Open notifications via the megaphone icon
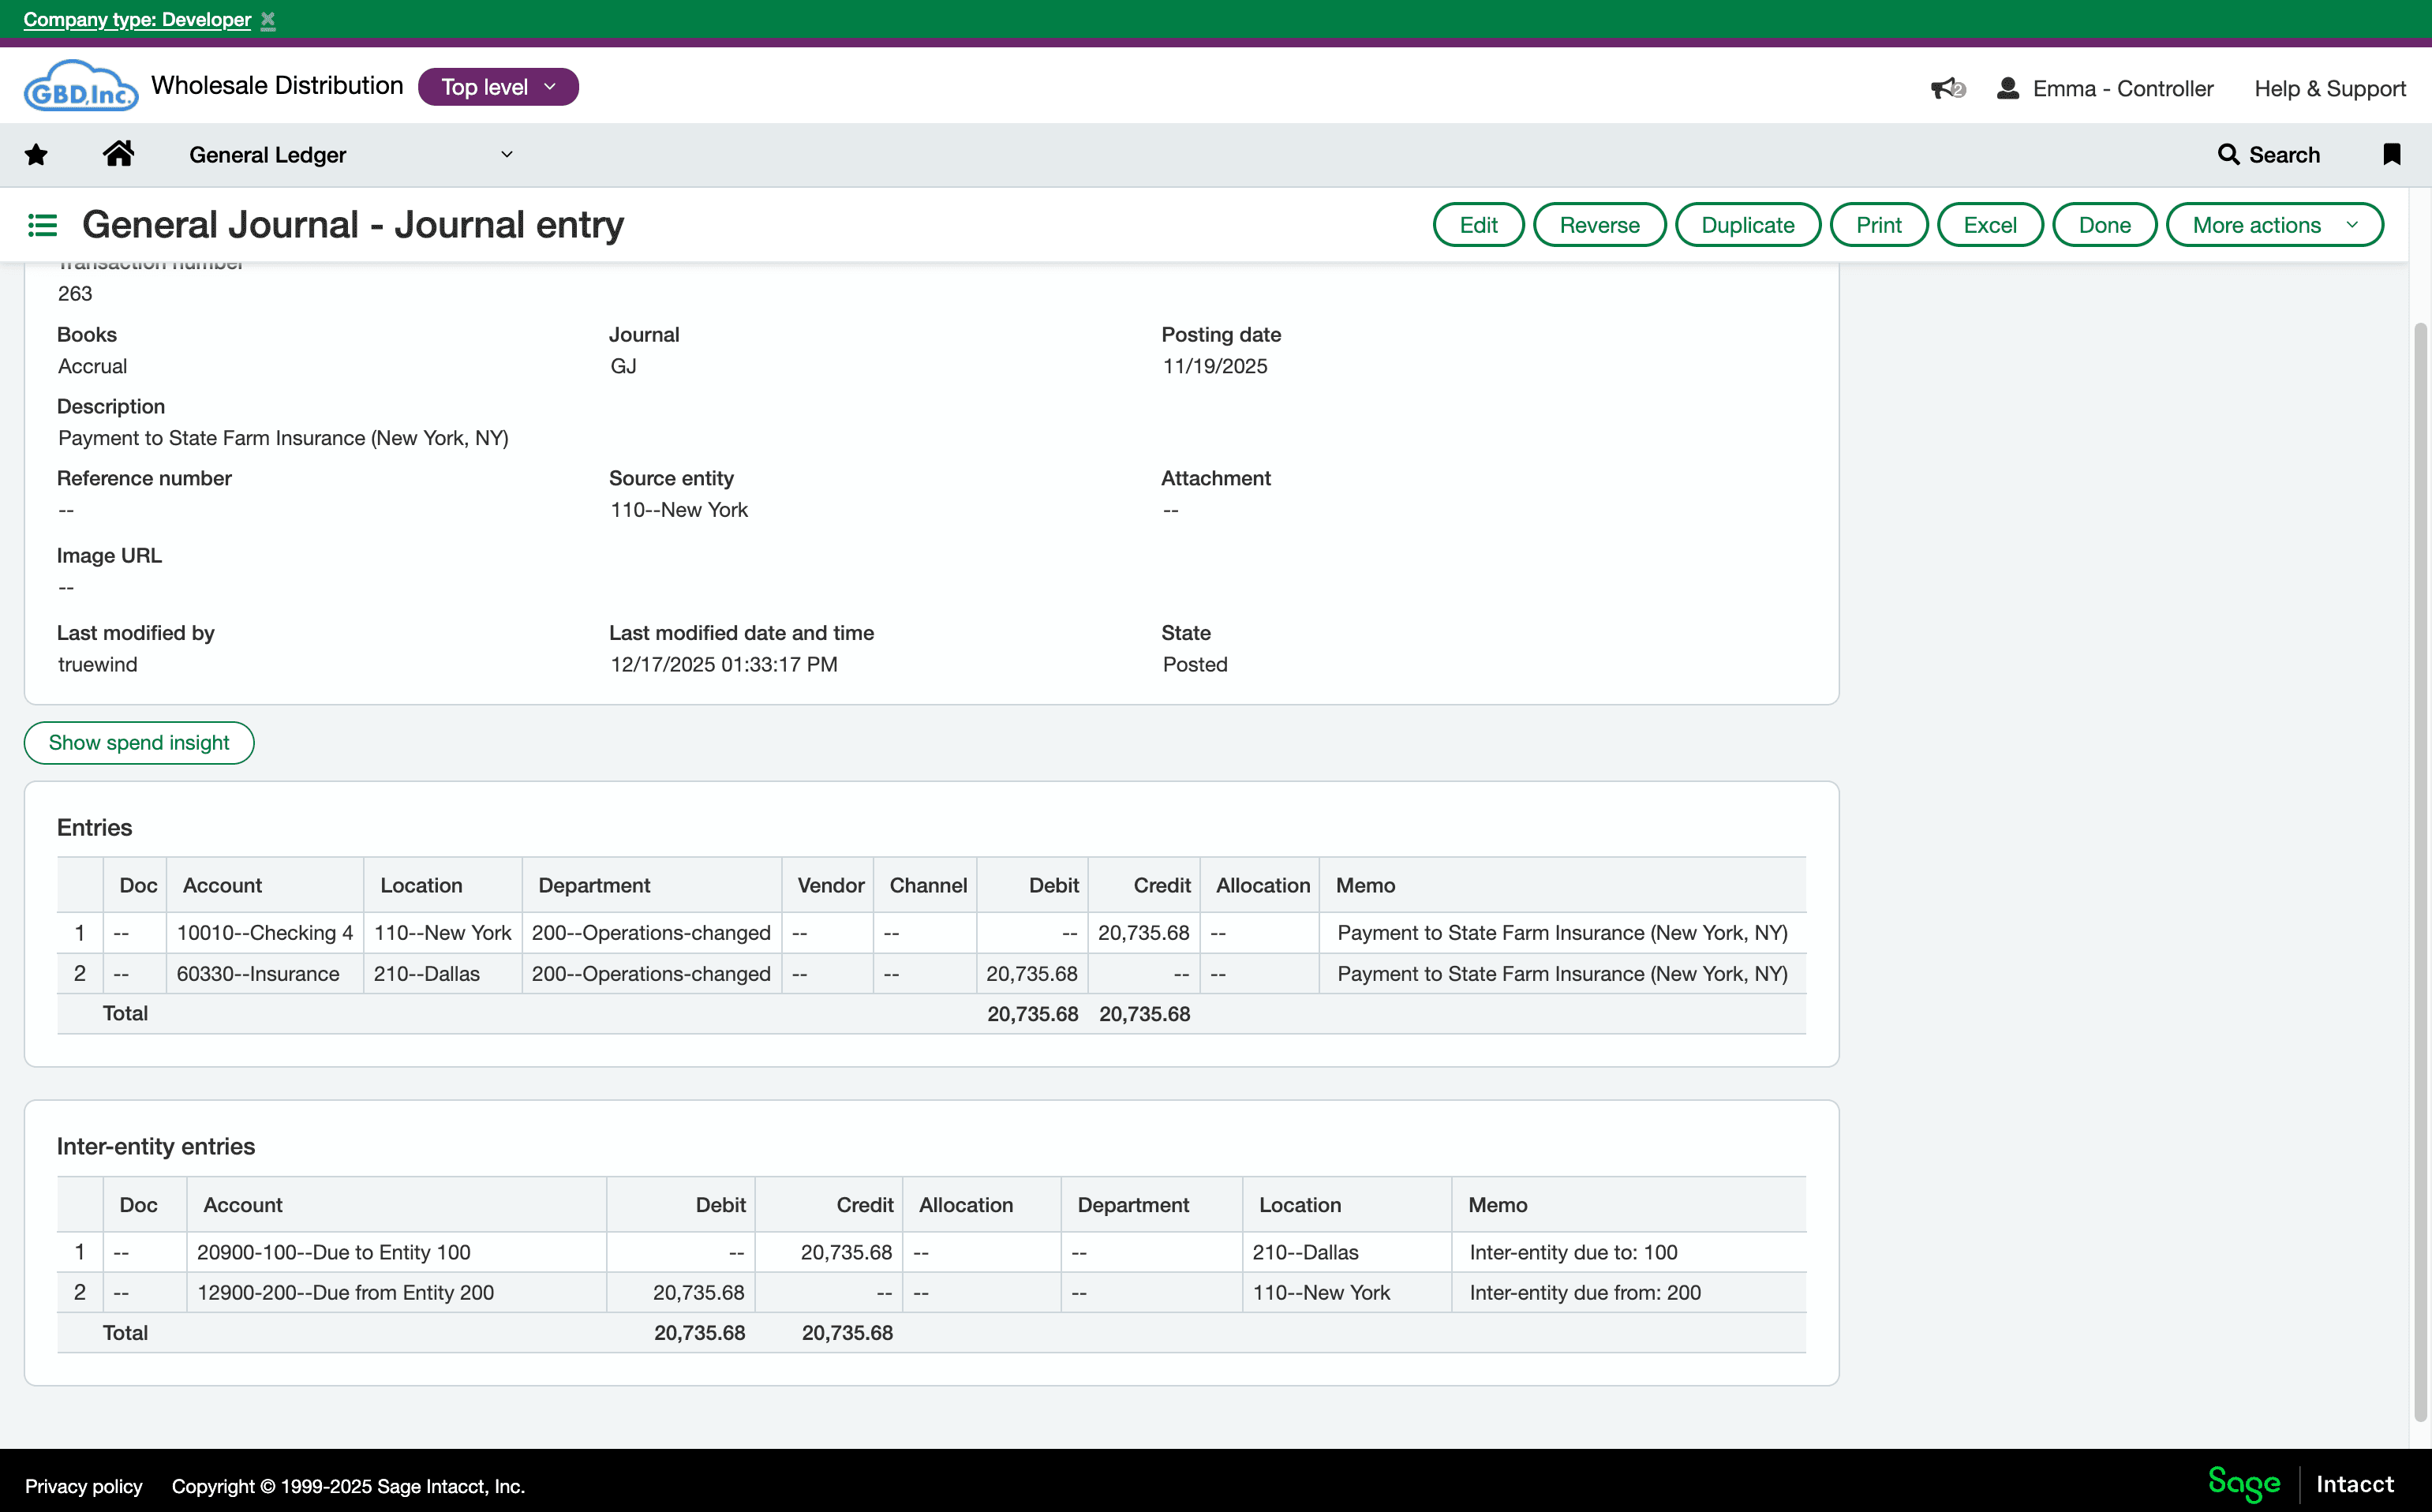 (x=1946, y=88)
